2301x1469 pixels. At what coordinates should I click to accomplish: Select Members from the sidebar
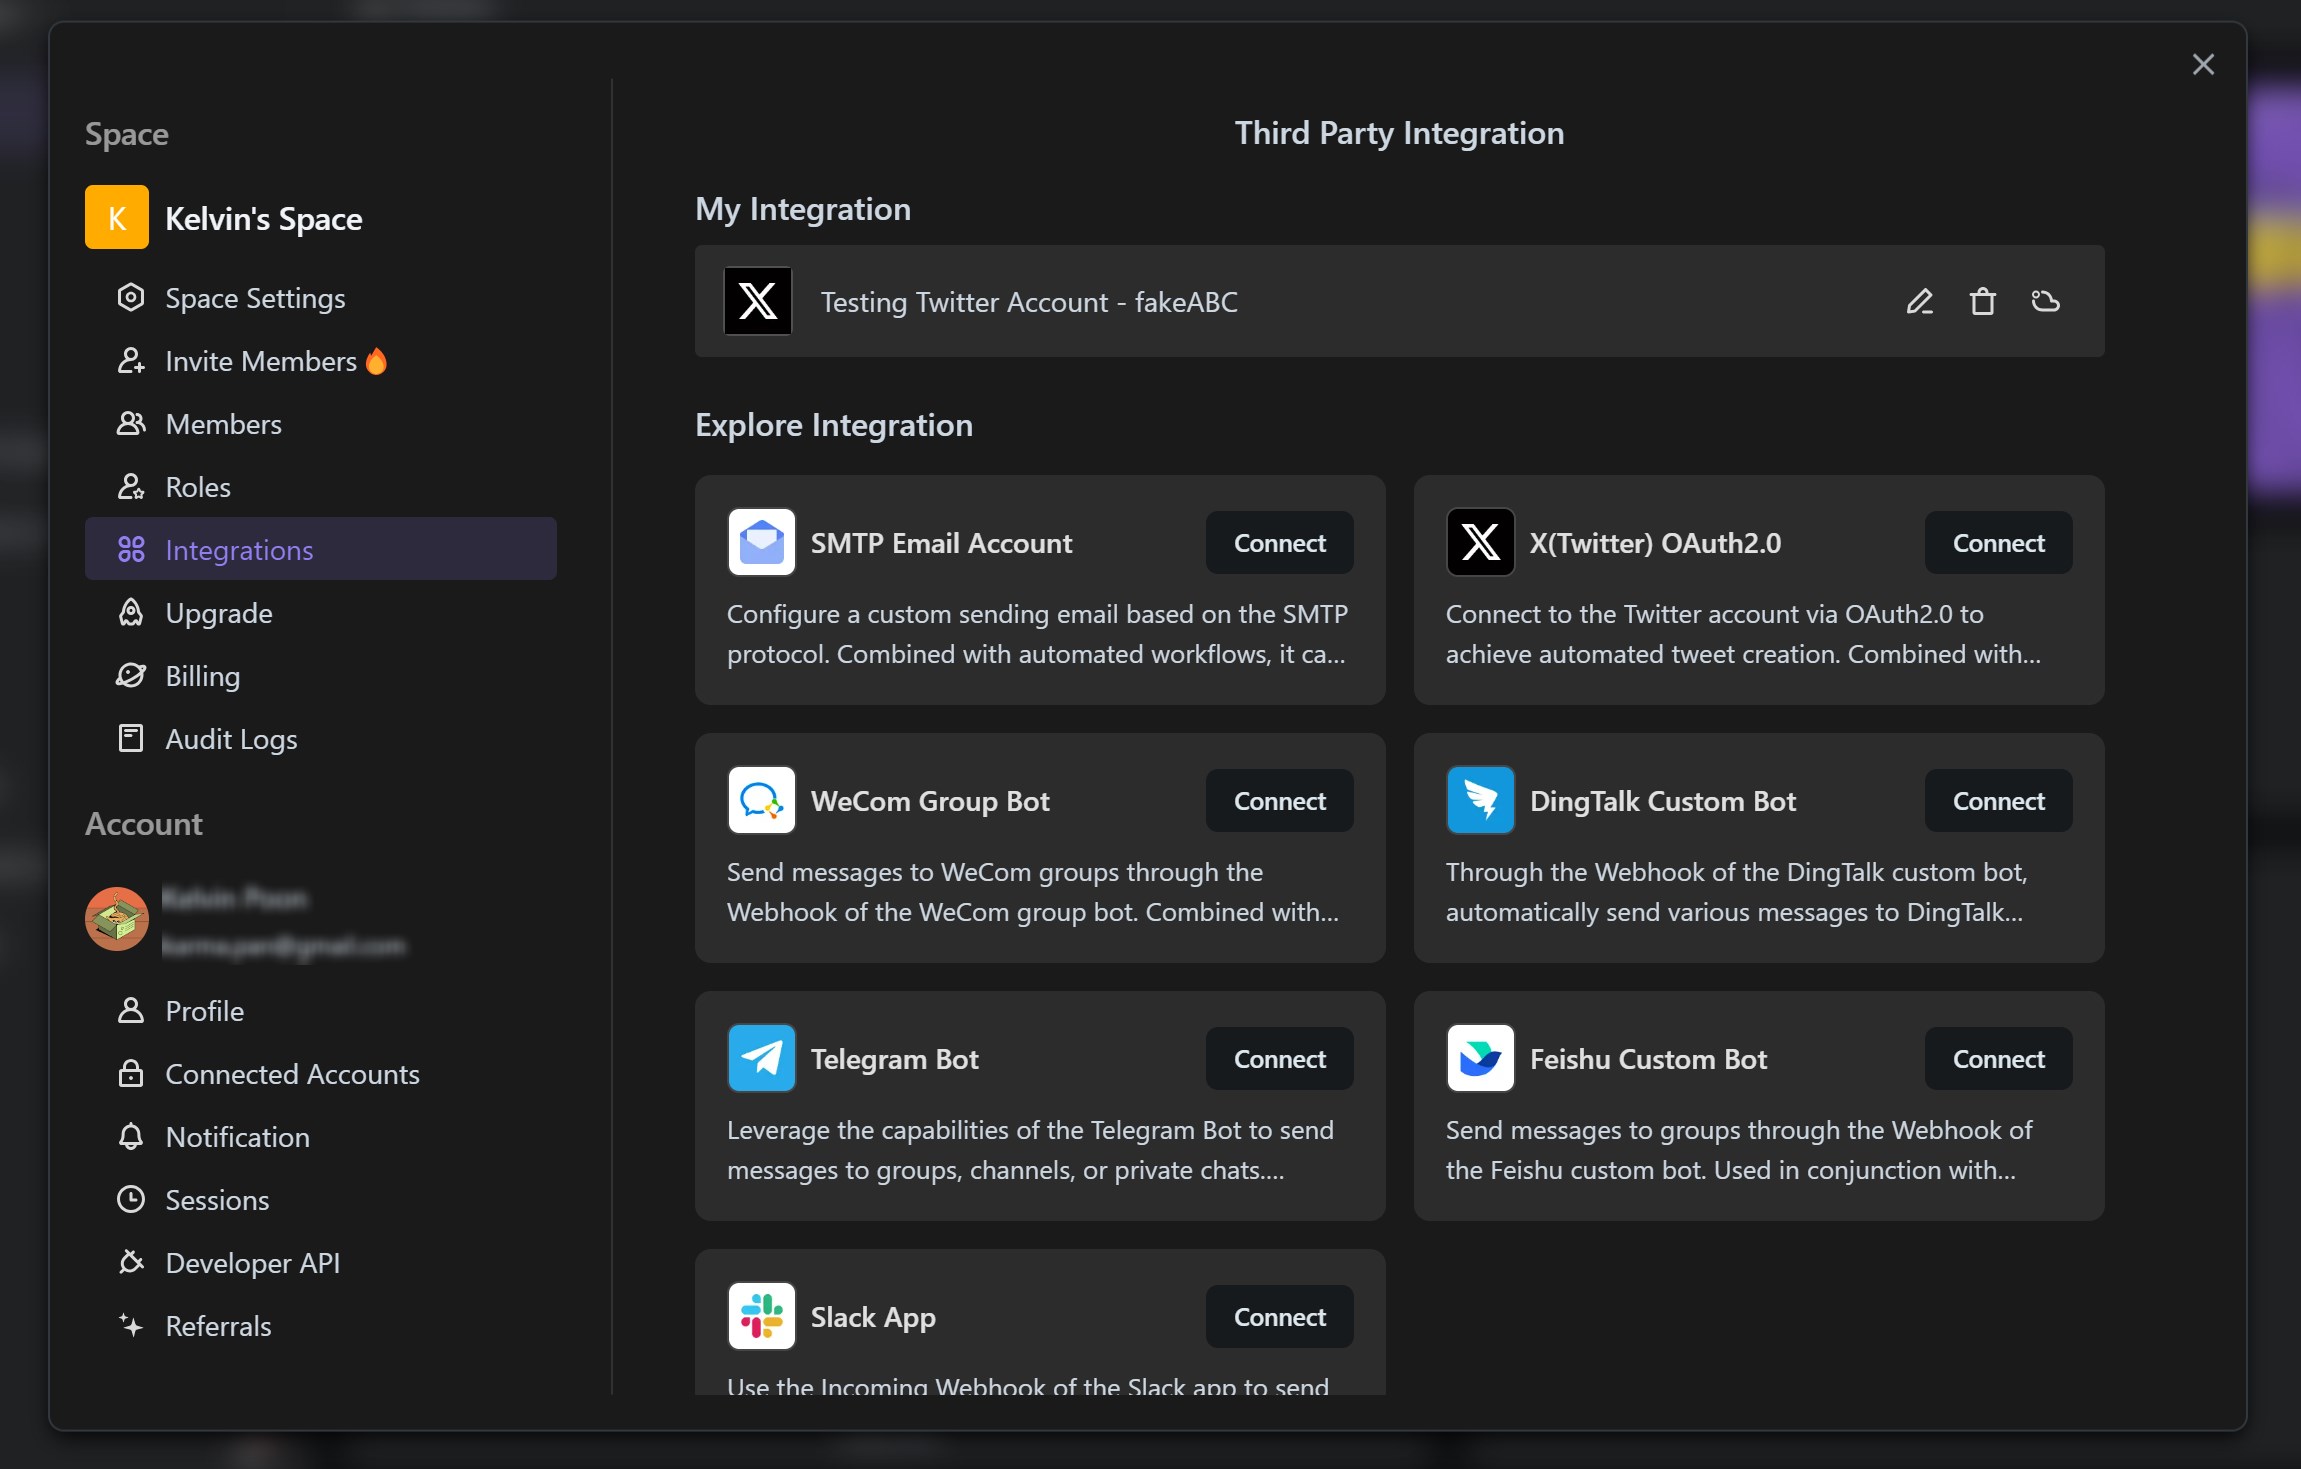coord(223,423)
